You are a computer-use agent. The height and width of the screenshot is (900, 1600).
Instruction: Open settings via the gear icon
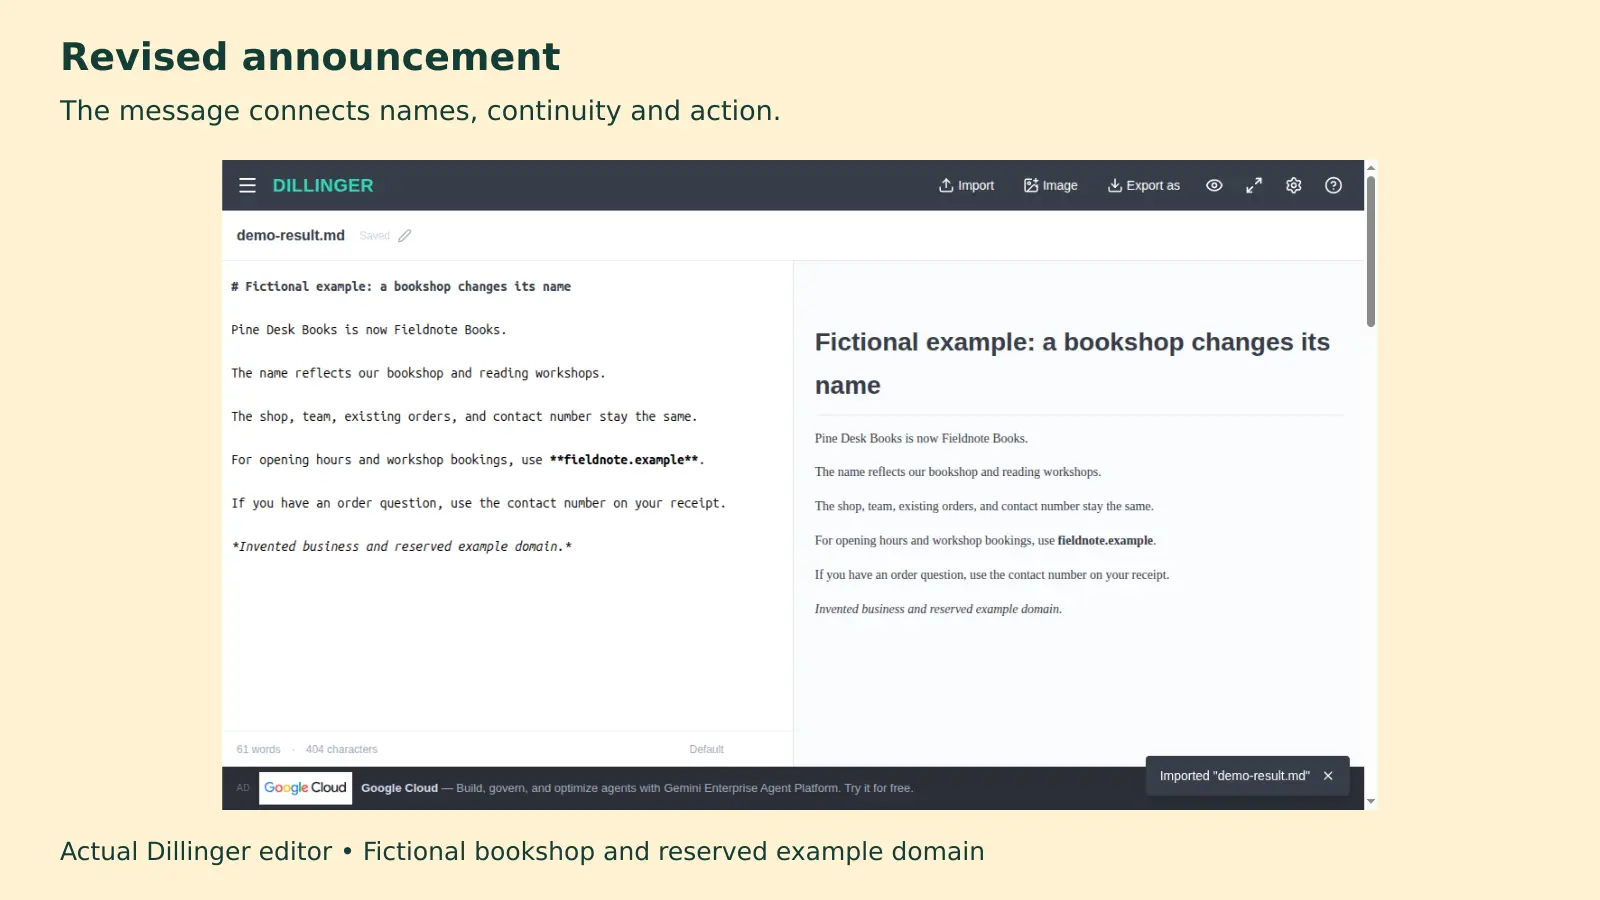1293,185
